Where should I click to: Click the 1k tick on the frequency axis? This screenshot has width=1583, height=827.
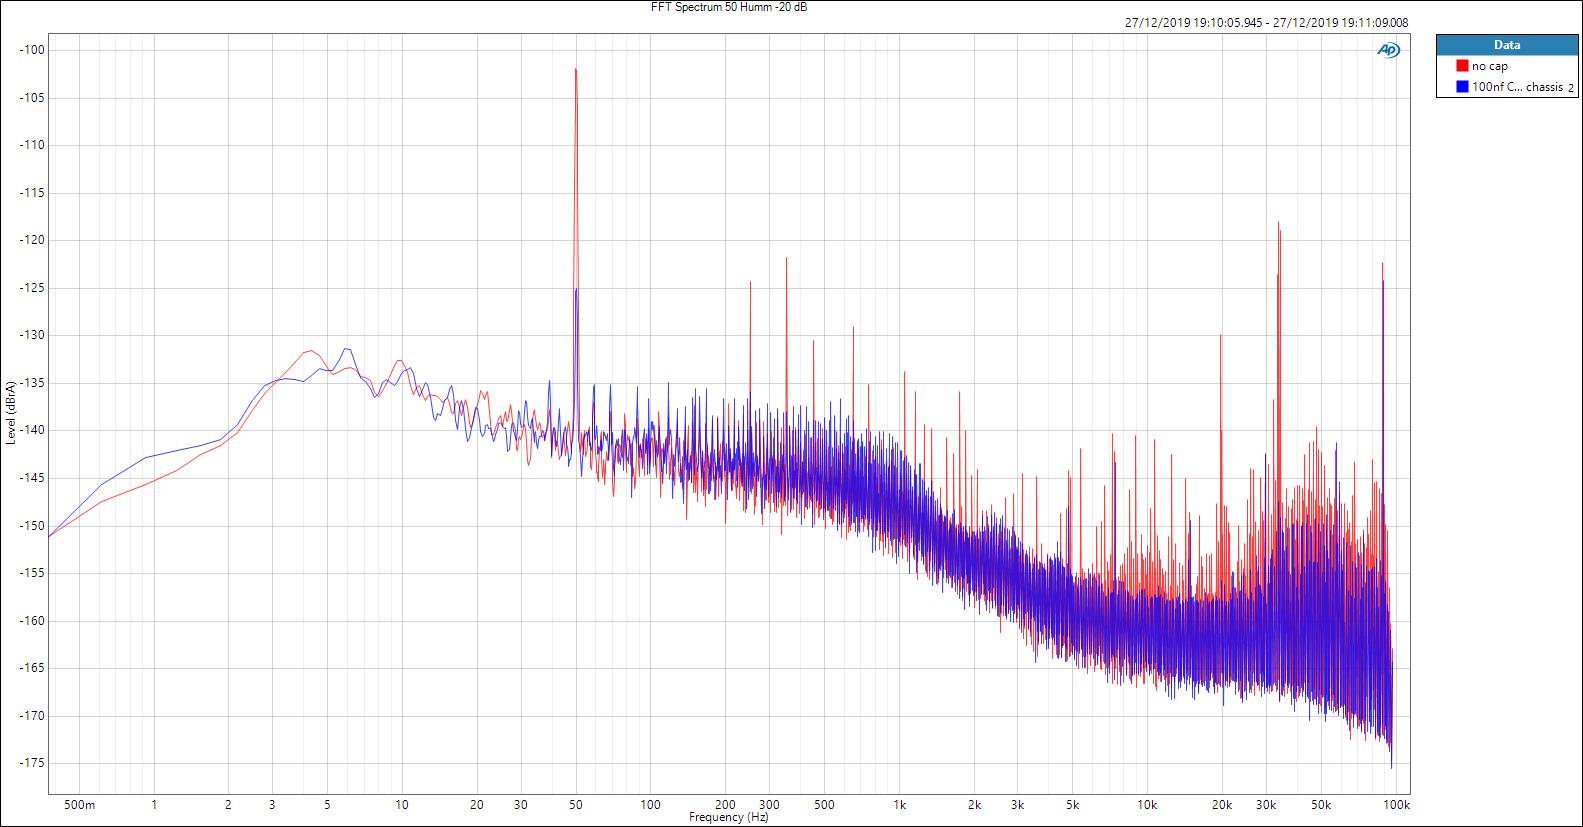click(899, 805)
